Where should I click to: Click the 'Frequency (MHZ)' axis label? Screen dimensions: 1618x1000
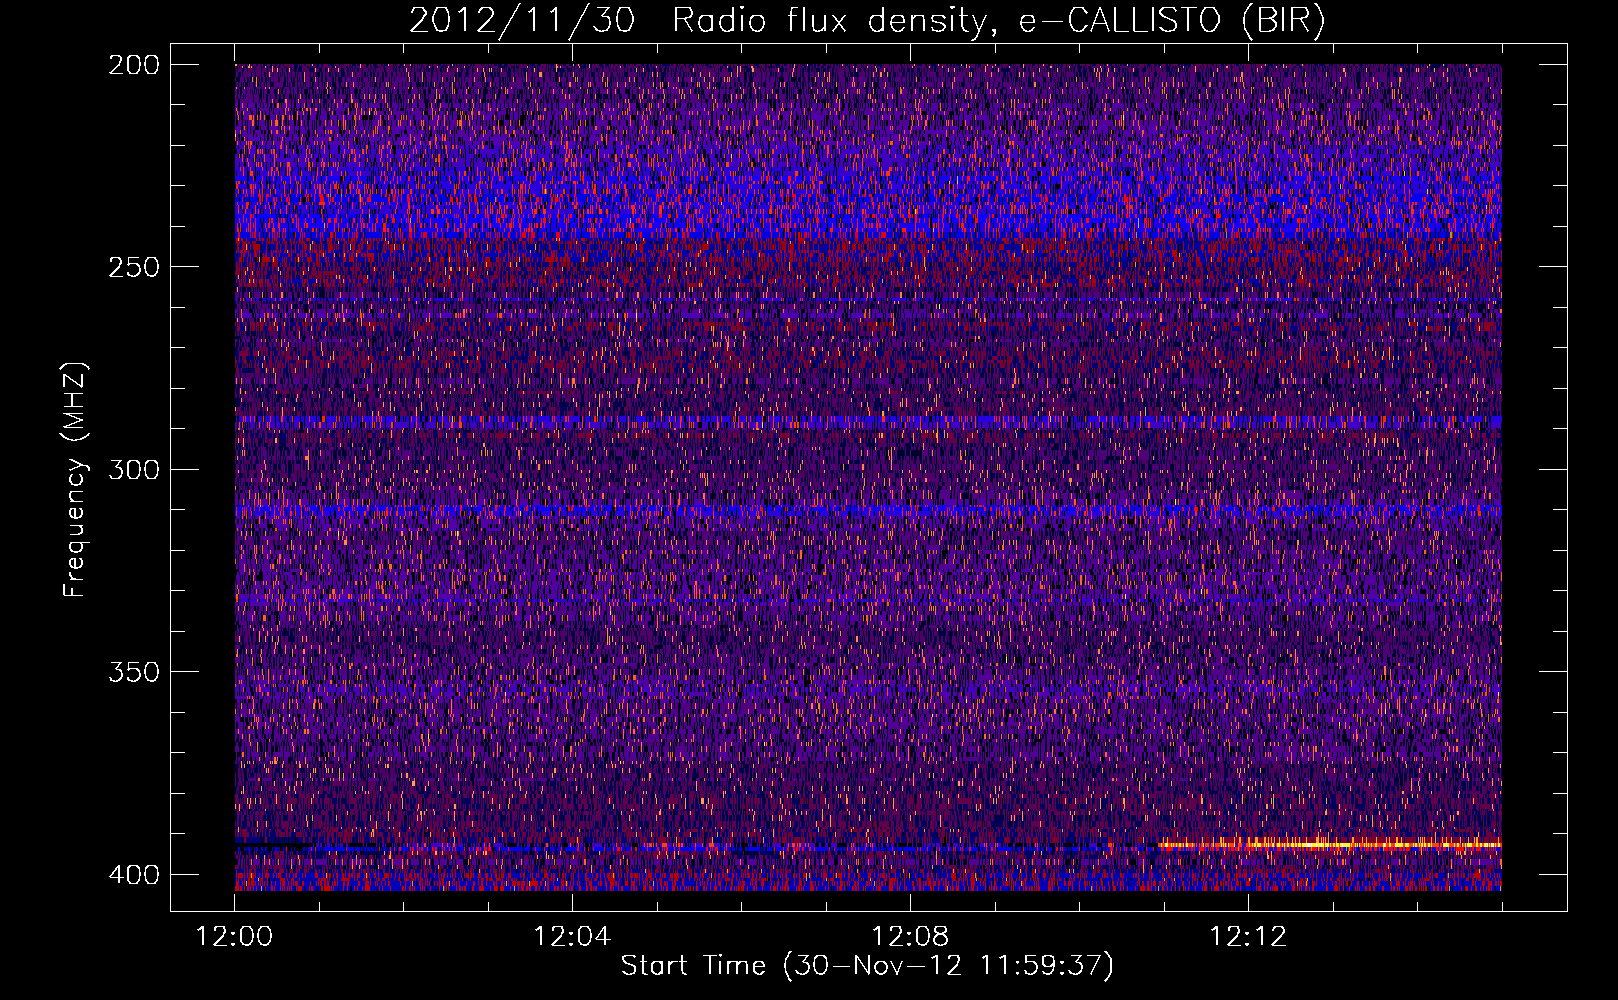[75, 480]
